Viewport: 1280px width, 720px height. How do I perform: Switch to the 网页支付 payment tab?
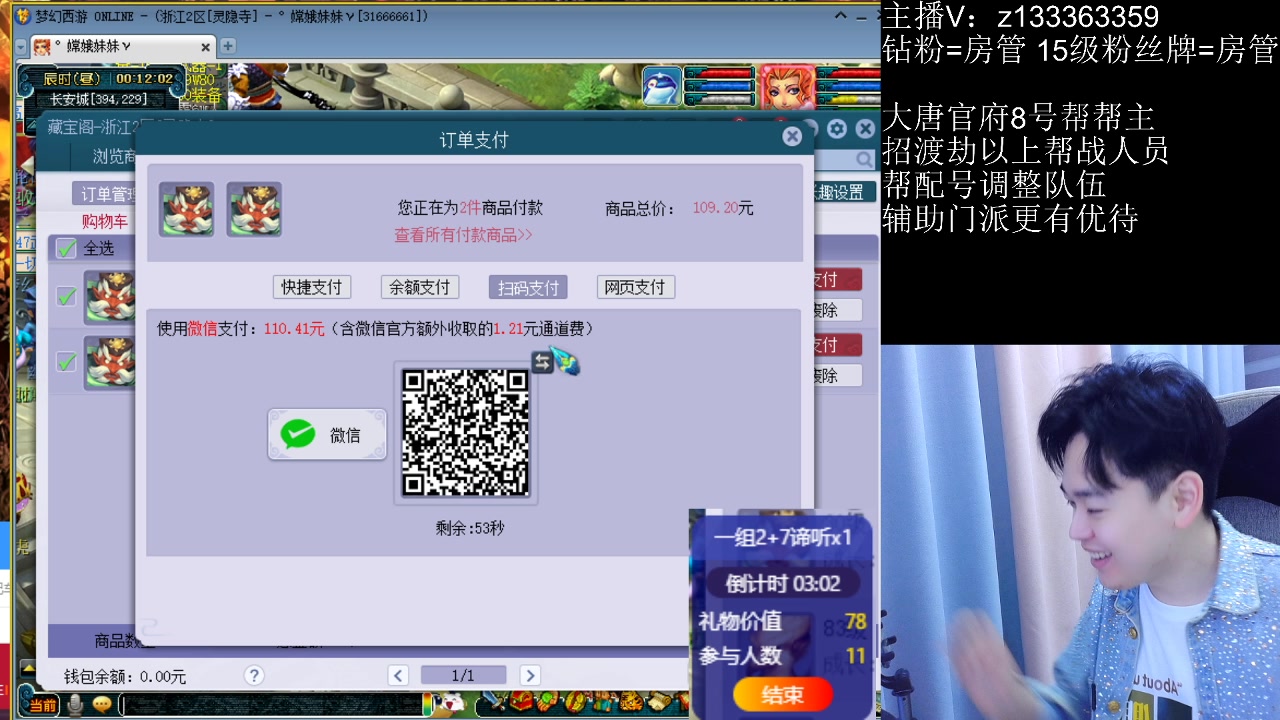(x=635, y=287)
